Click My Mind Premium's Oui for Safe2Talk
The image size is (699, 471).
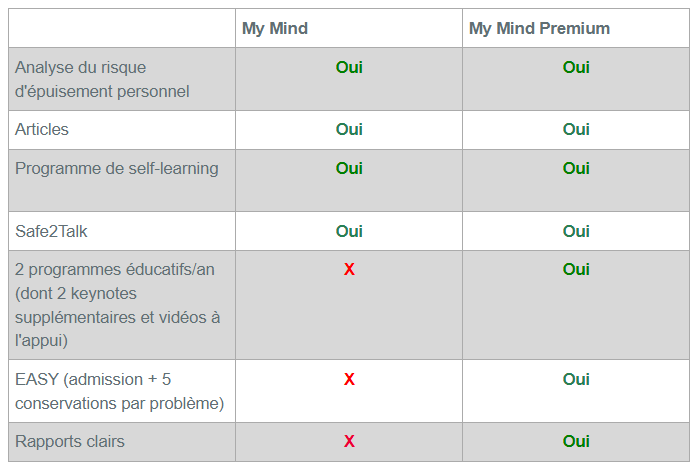pos(576,231)
